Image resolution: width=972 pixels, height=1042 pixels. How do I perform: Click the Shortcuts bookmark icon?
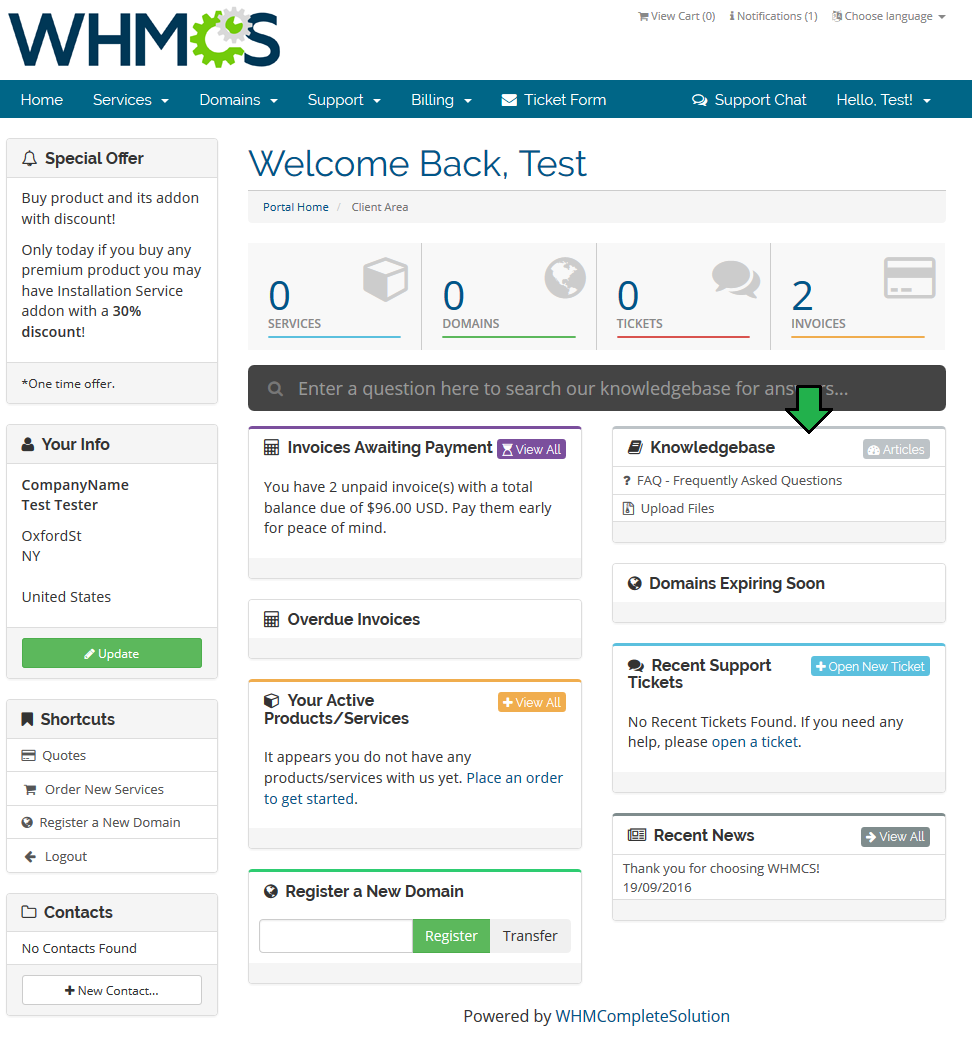(x=27, y=719)
